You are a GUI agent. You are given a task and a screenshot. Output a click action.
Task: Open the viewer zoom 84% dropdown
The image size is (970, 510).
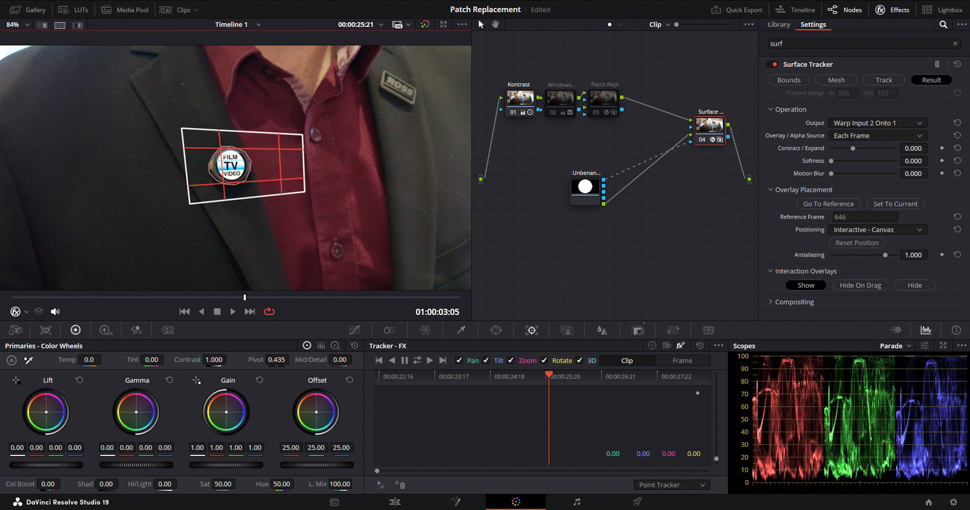click(17, 25)
